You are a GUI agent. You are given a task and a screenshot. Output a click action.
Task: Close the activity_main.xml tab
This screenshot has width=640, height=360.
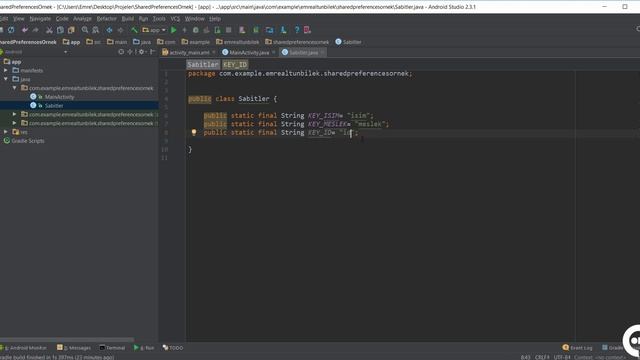213,52
